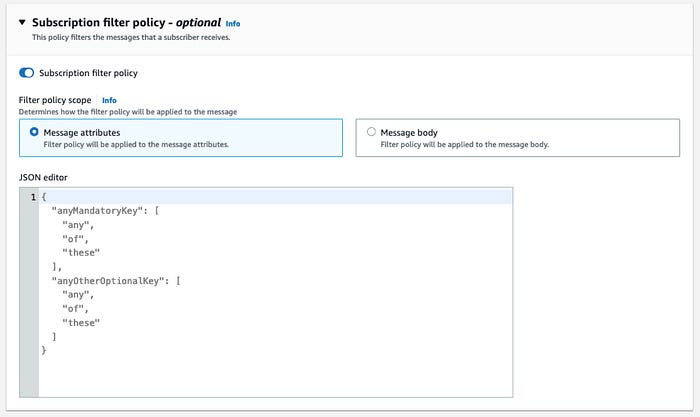700x417 pixels.
Task: Place cursor on "anyOtherOptionalKey" line
Action: (116, 281)
